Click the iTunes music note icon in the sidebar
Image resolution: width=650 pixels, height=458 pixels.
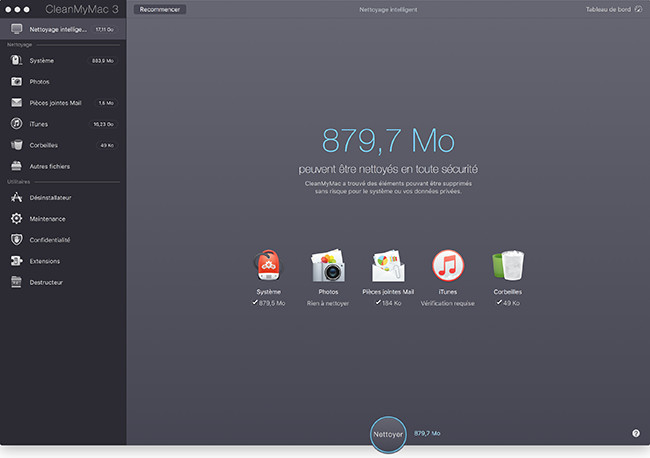point(17,124)
